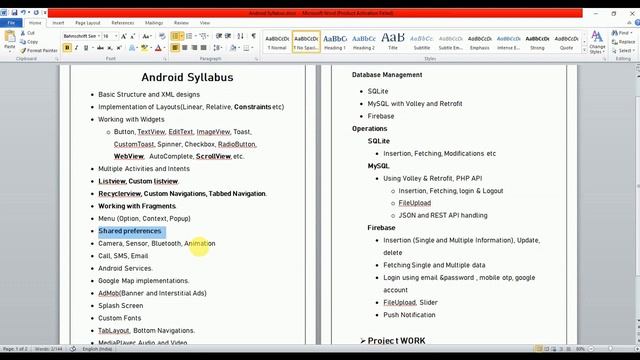The width and height of the screenshot is (640, 360).
Task: Toggle Align Text Right
Action: coord(194,48)
